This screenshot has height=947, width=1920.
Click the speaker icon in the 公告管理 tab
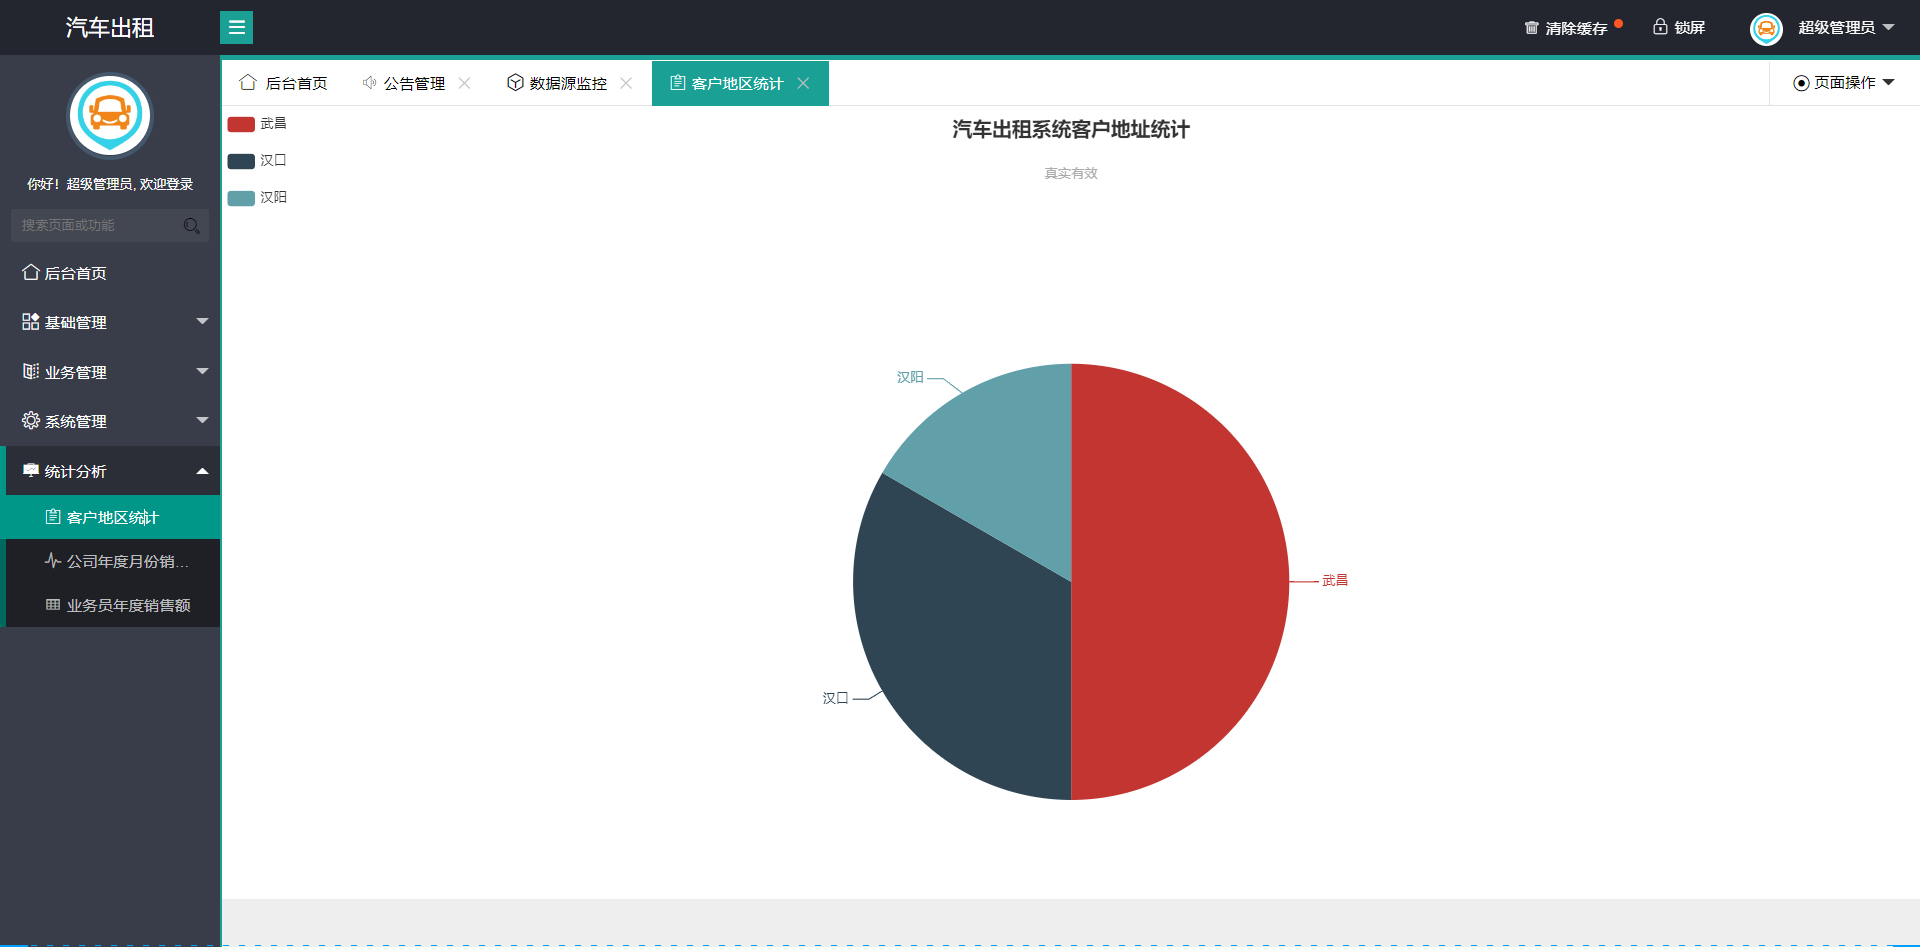pyautogui.click(x=369, y=82)
